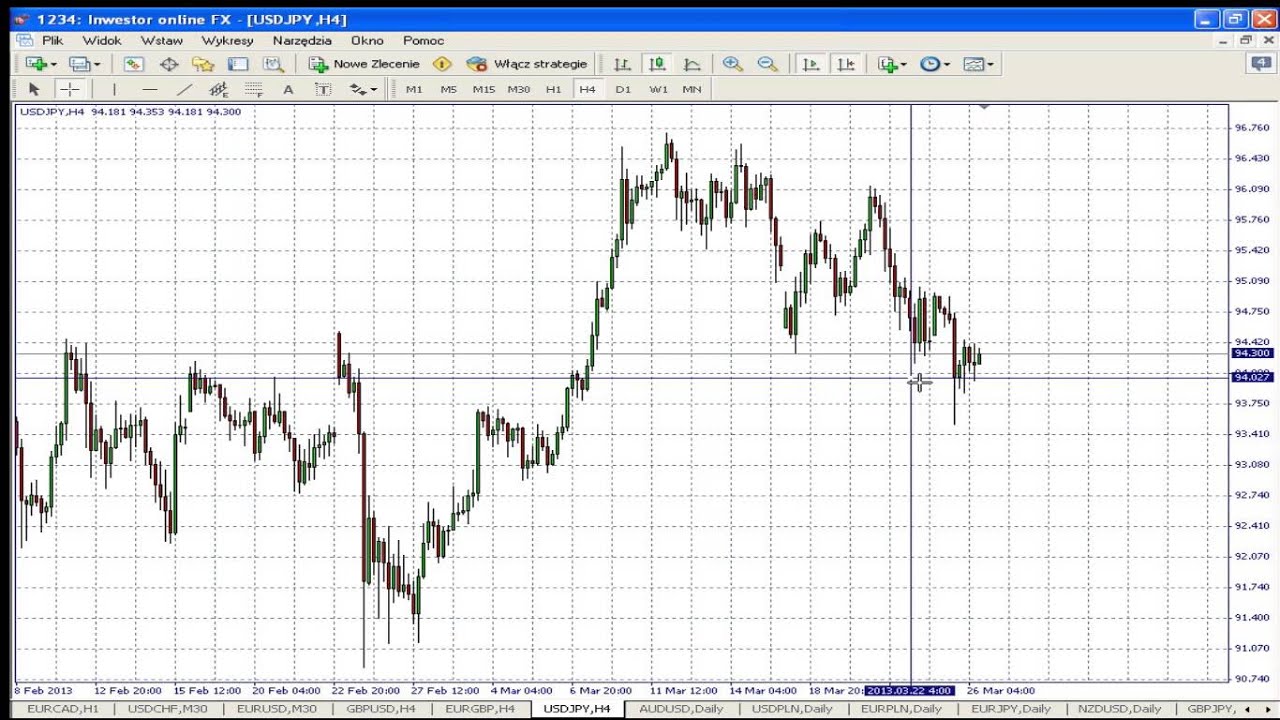Open the Plik menu
This screenshot has height=720, width=1280.
53,40
